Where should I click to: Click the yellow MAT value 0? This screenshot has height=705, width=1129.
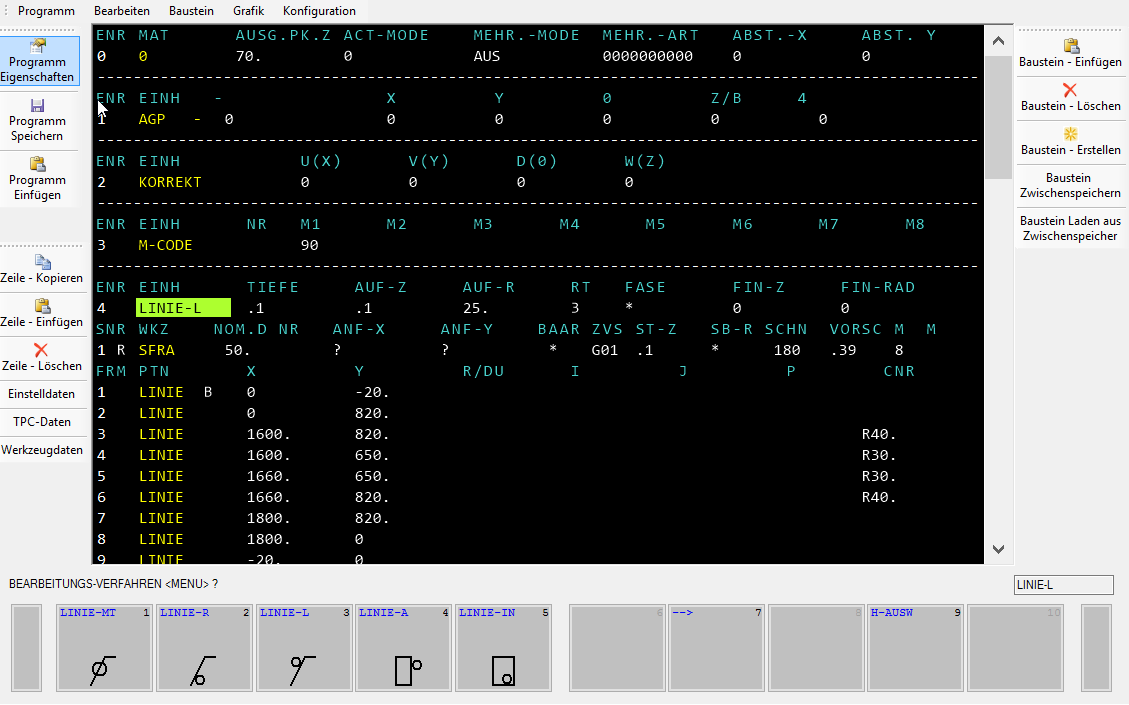[143, 56]
